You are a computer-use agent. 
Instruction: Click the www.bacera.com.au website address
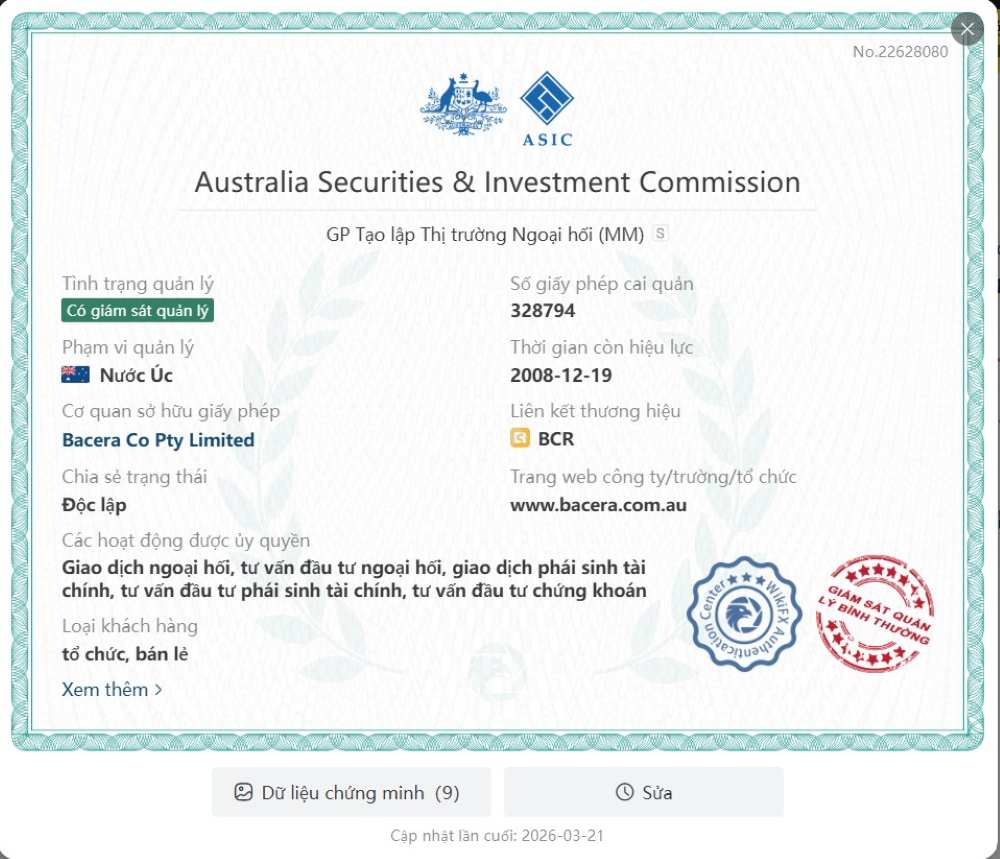[x=598, y=505]
